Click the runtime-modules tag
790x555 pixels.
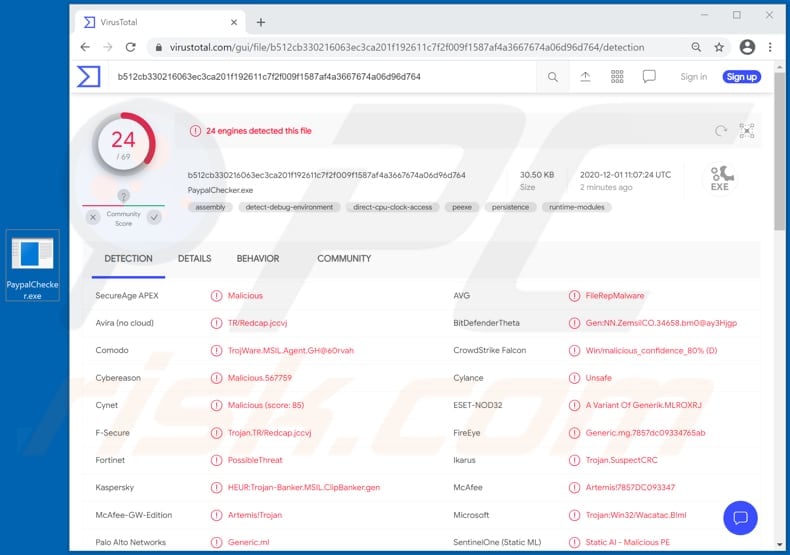coord(576,207)
